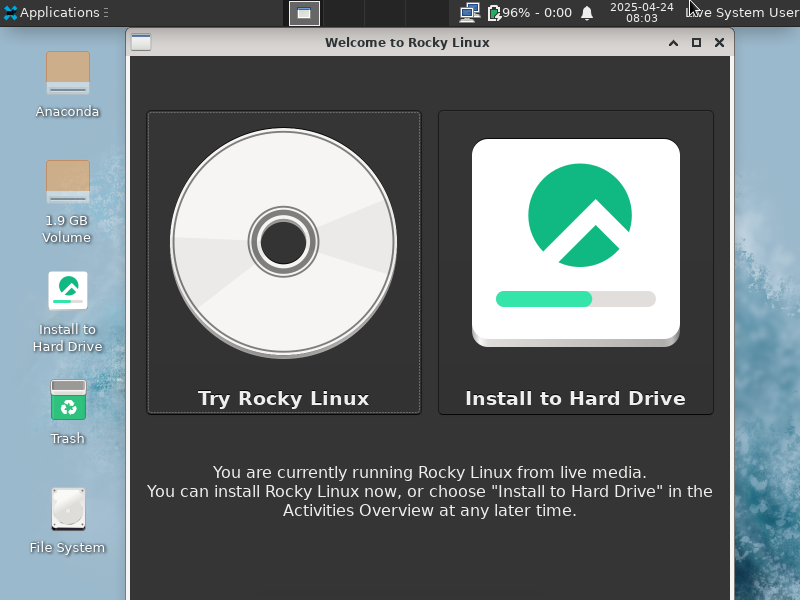This screenshot has height=600, width=800.
Task: Click the Try Rocky Linux button
Action: point(284,262)
